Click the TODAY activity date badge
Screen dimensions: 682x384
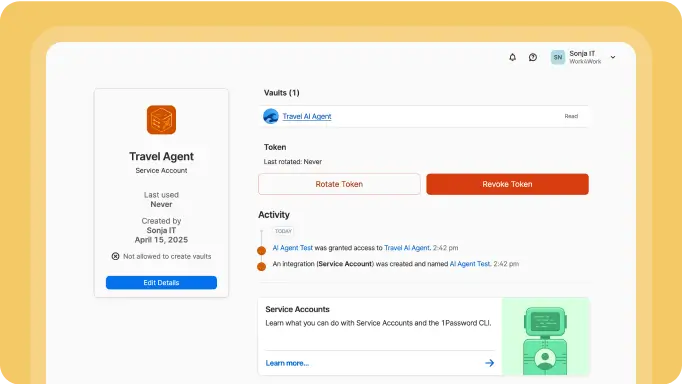coord(283,231)
